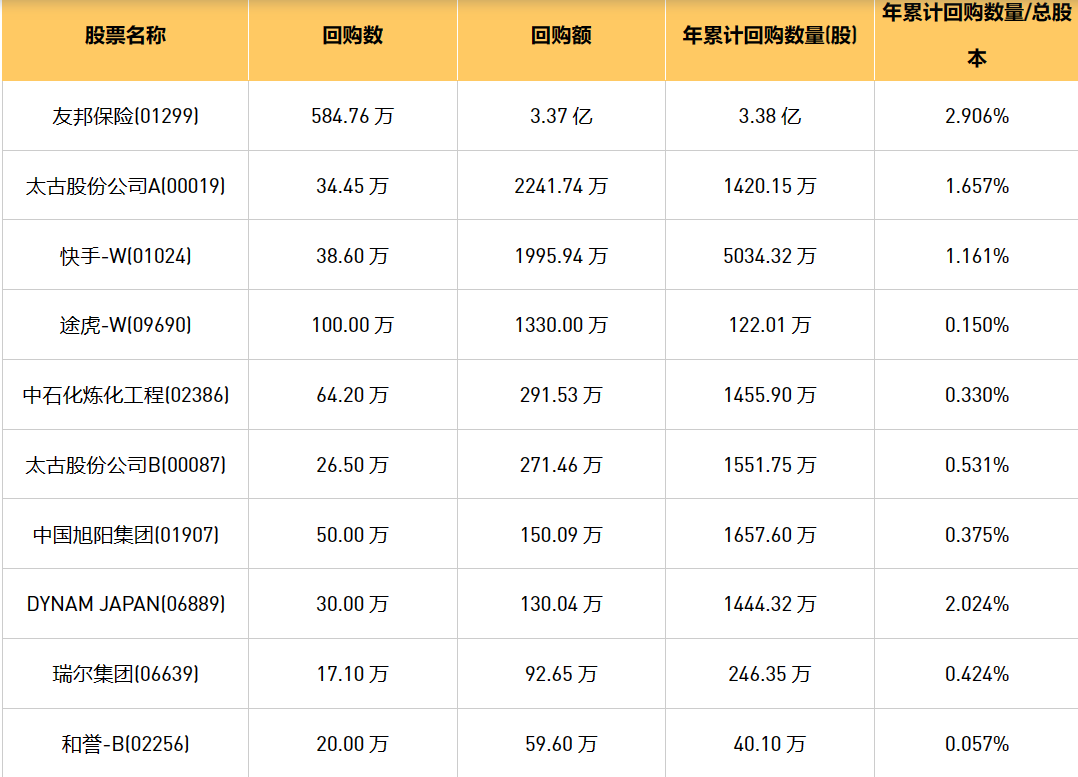Image resolution: width=1078 pixels, height=777 pixels.
Task: Select the 途虎-W(09690) cell
Action: pos(125,325)
